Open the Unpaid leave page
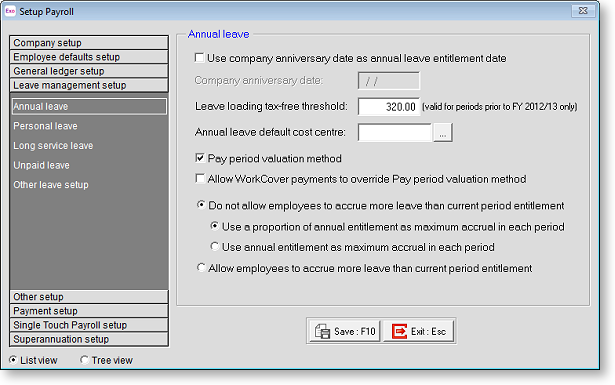The width and height of the screenshot is (615, 385). pos(42,165)
